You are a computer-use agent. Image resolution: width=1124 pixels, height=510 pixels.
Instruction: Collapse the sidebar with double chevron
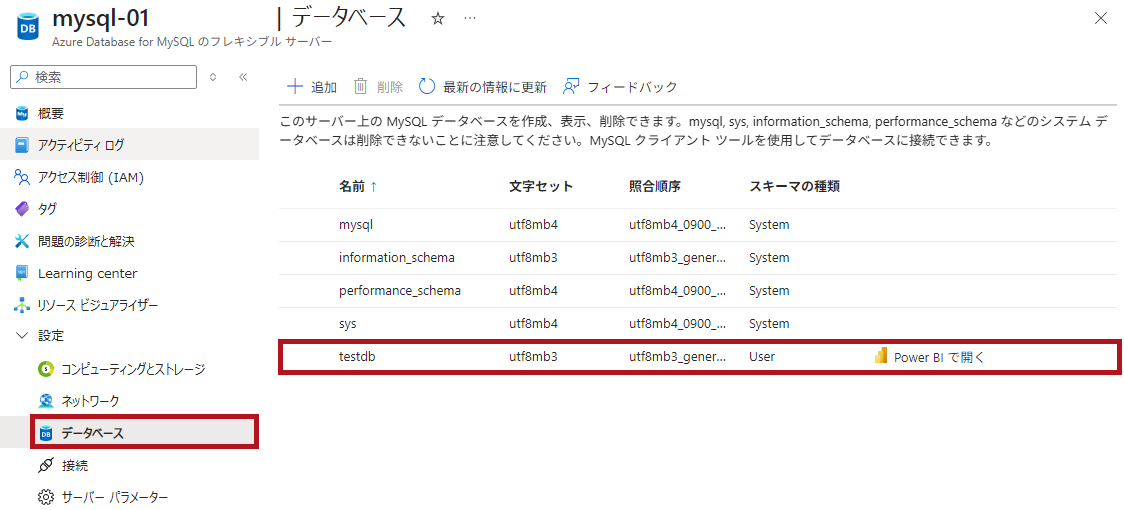(242, 77)
